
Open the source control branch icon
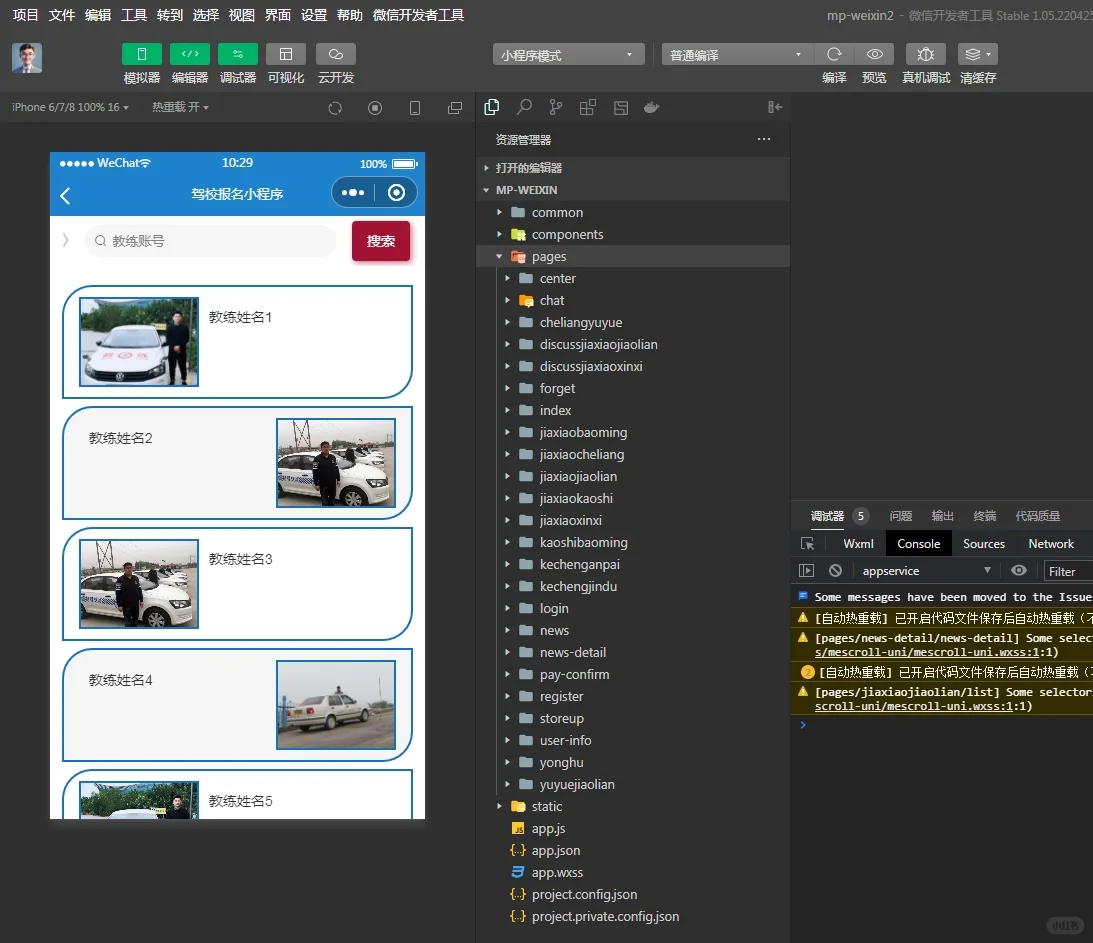(556, 107)
